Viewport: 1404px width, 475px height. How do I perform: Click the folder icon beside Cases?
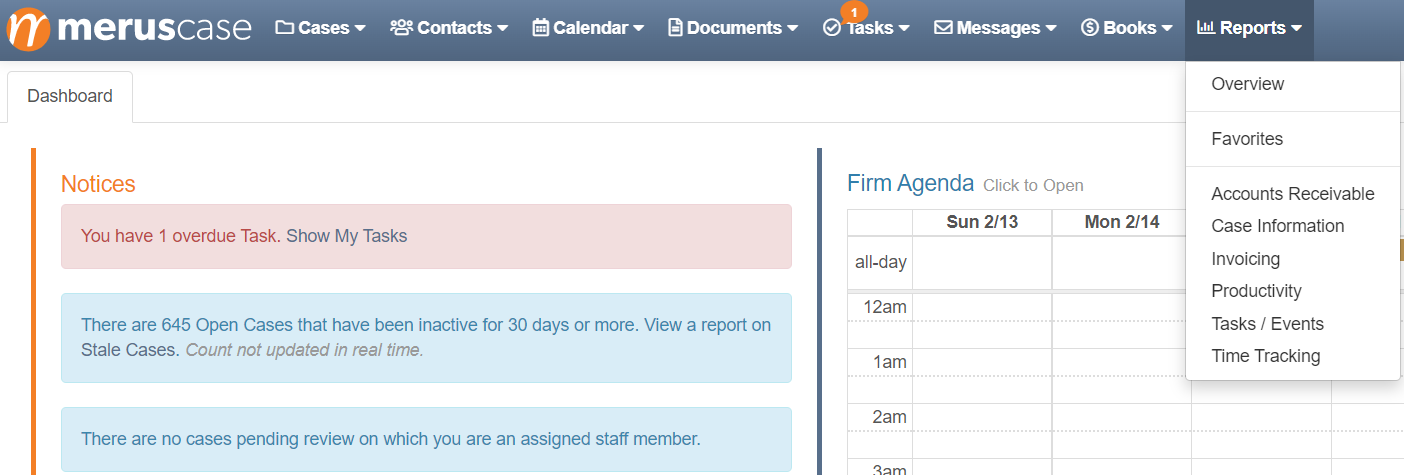(284, 28)
